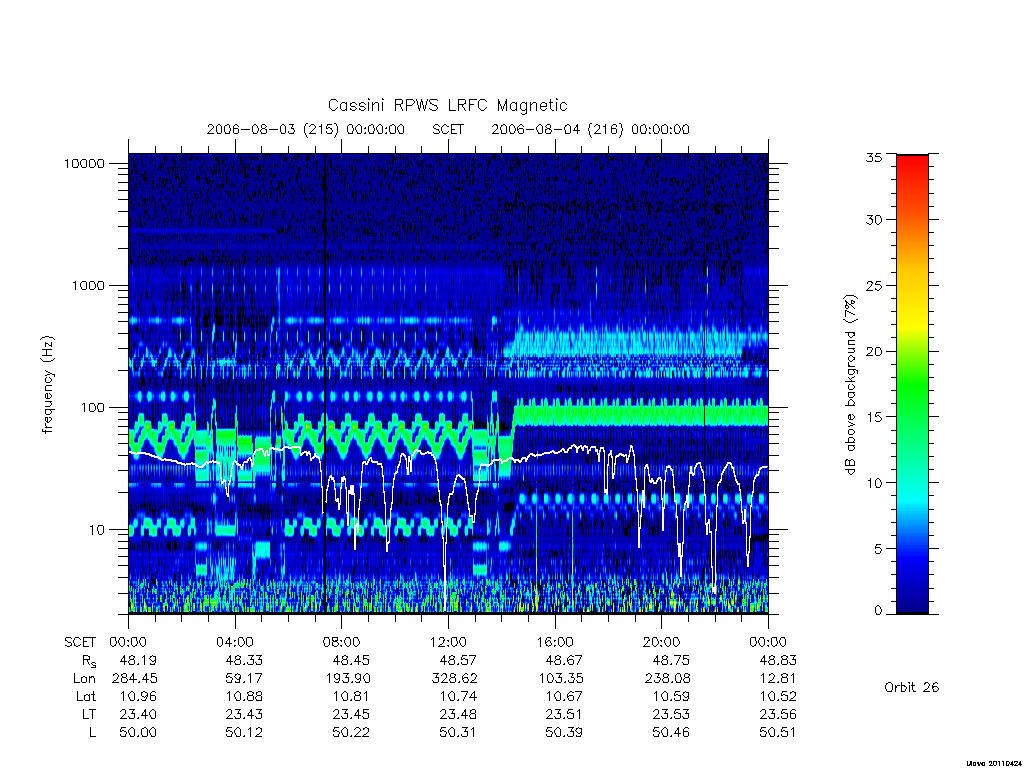
Task: Click the 'LT' row header
Action: pyautogui.click(x=88, y=714)
